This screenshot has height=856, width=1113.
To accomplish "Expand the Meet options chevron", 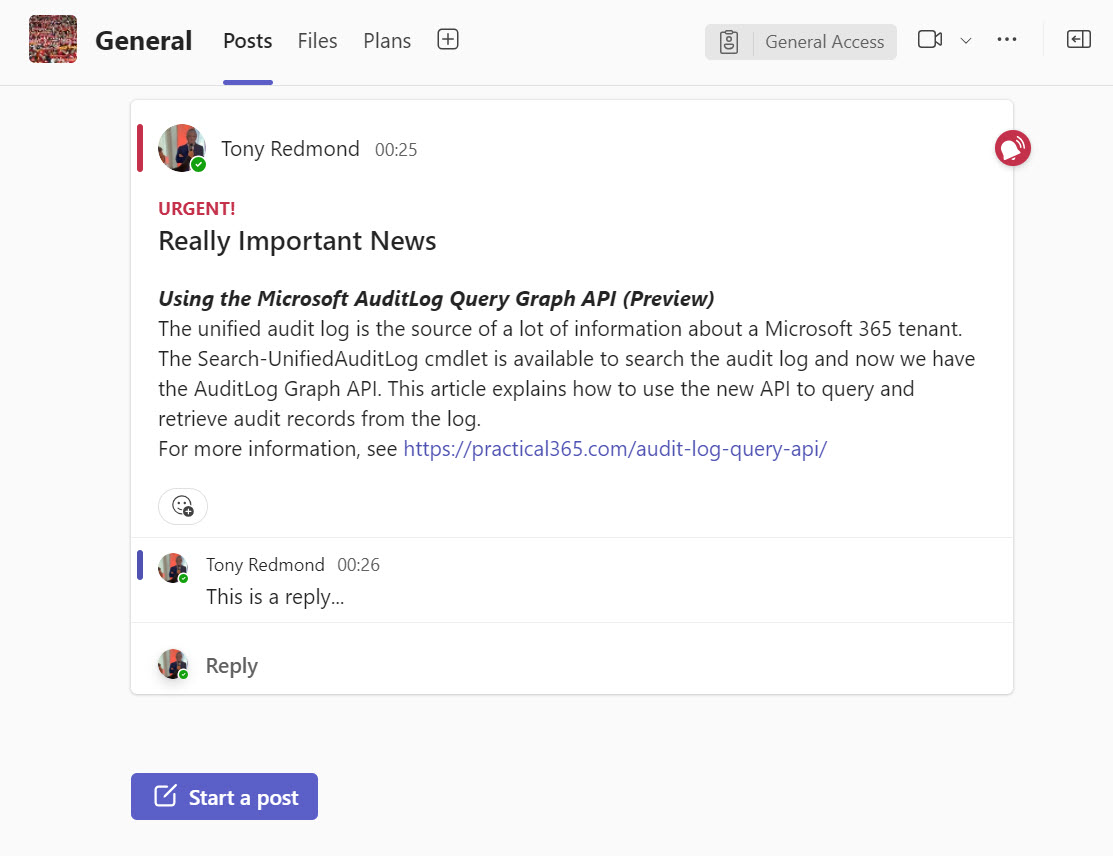I will pos(965,42).
